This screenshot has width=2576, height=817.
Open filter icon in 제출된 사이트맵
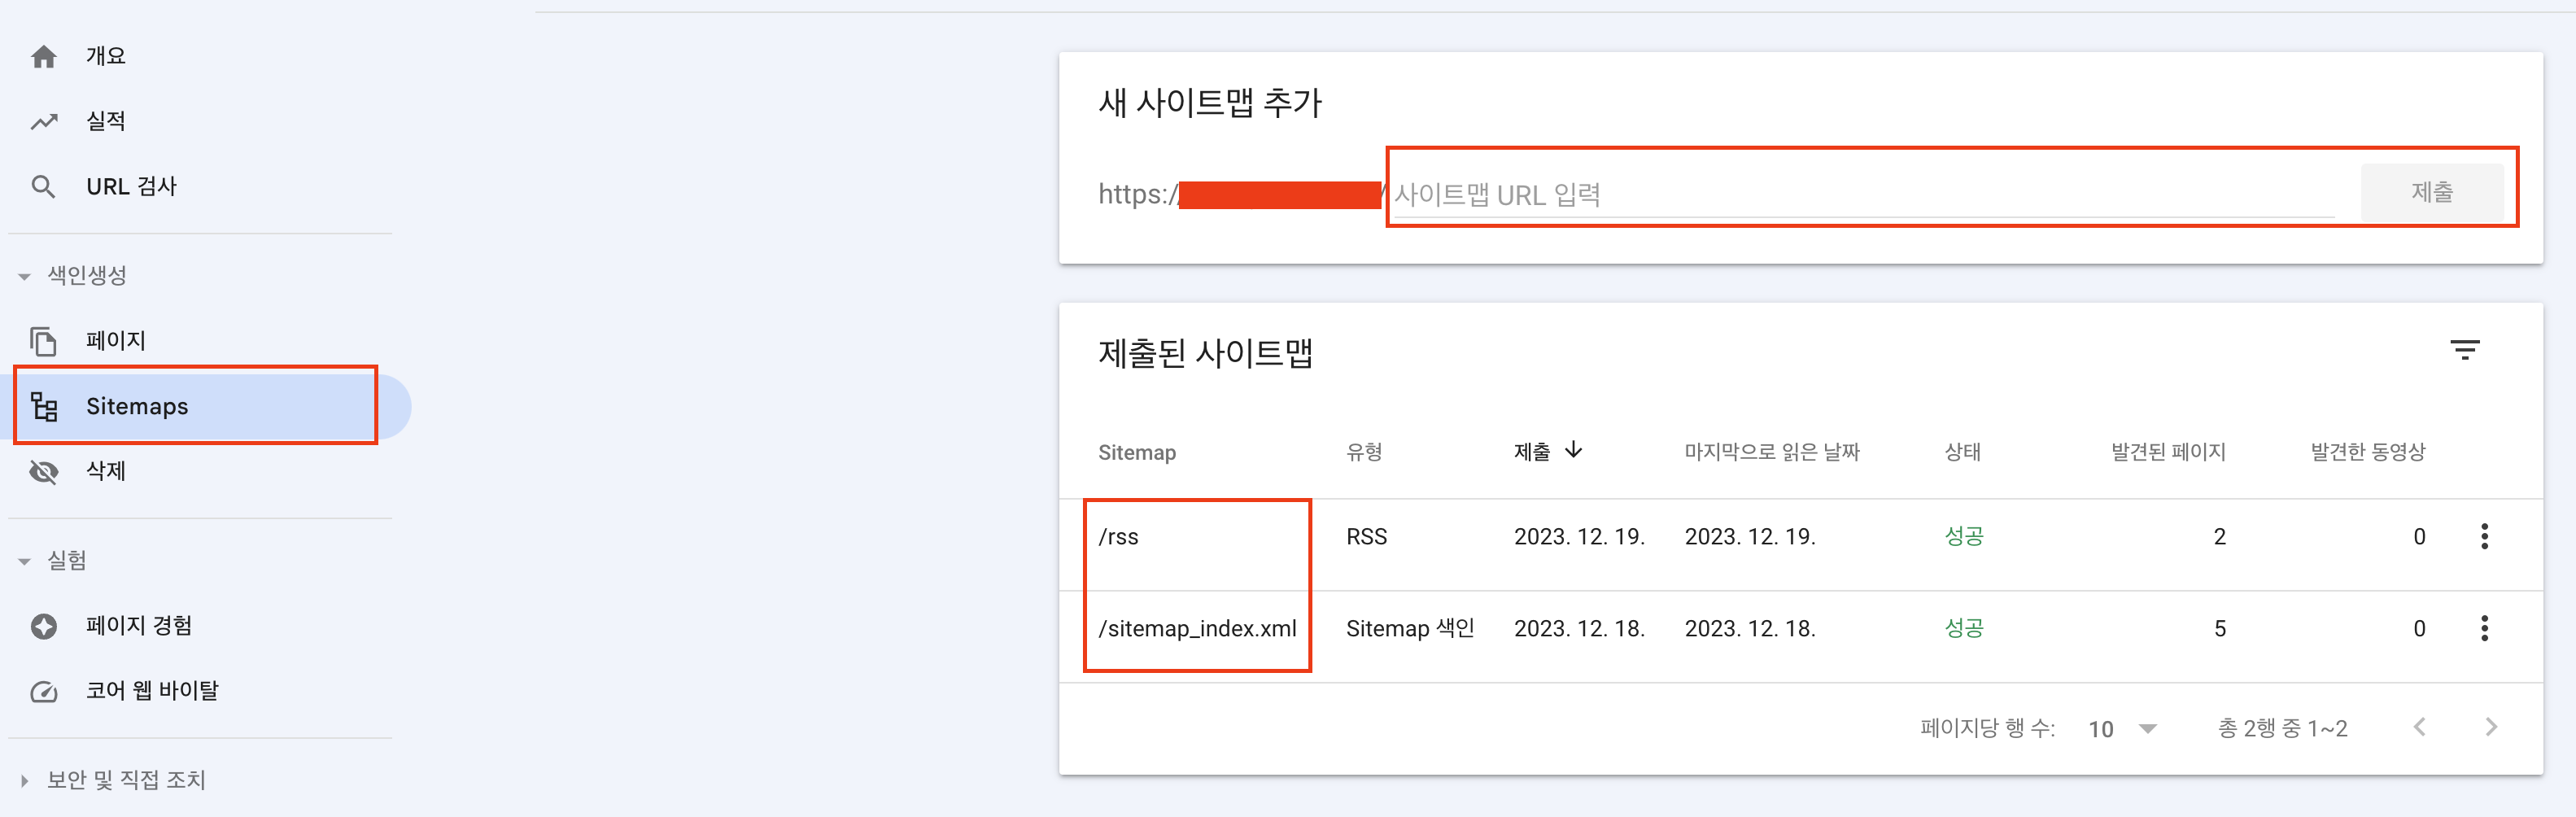click(2464, 350)
